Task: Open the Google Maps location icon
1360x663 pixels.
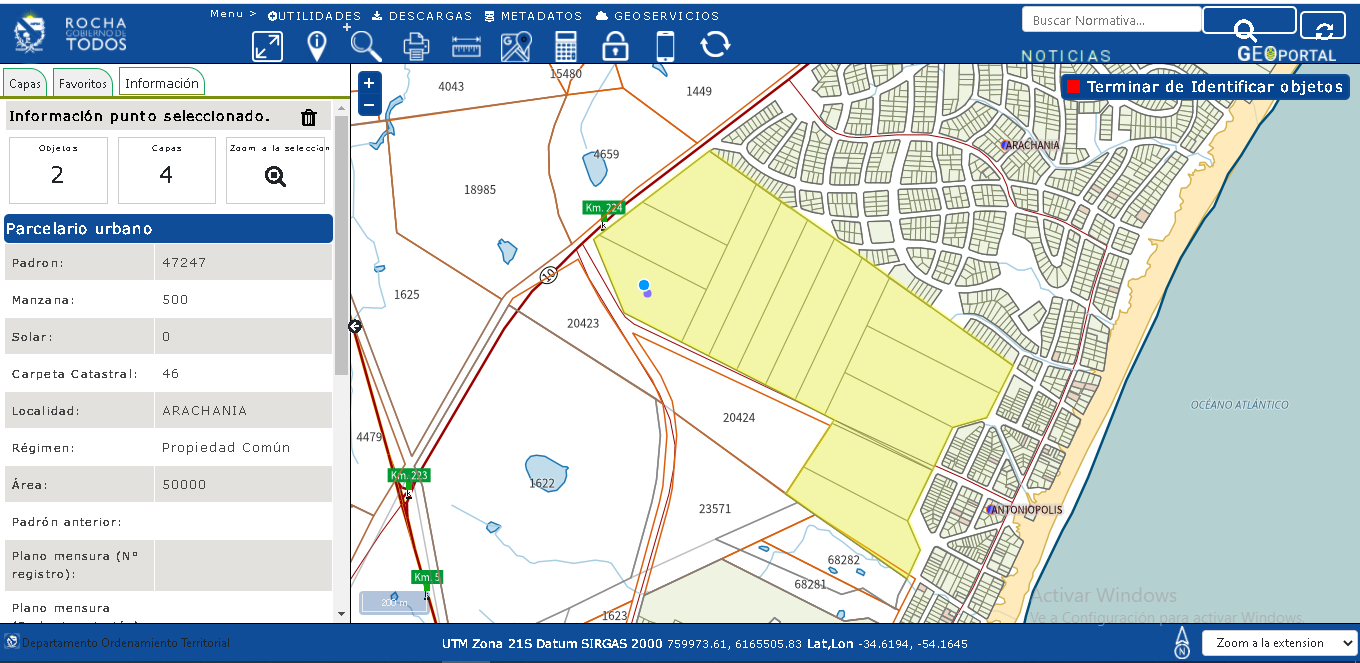Action: (516, 46)
